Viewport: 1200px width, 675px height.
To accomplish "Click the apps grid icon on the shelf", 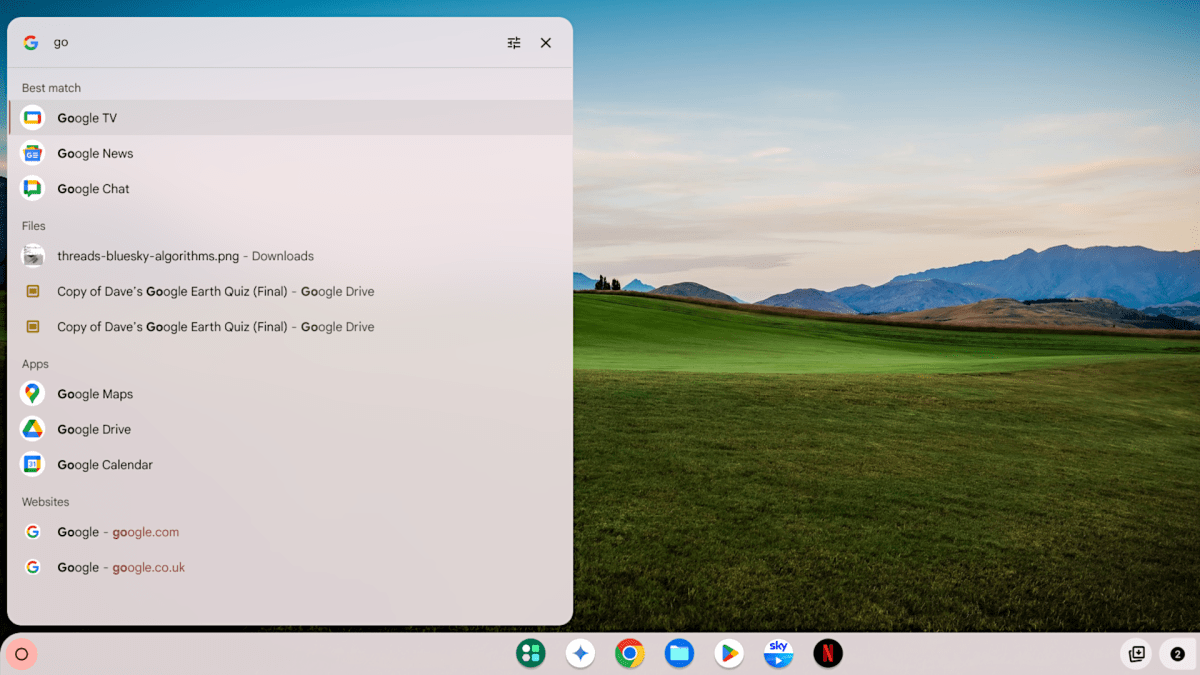I will 530,653.
